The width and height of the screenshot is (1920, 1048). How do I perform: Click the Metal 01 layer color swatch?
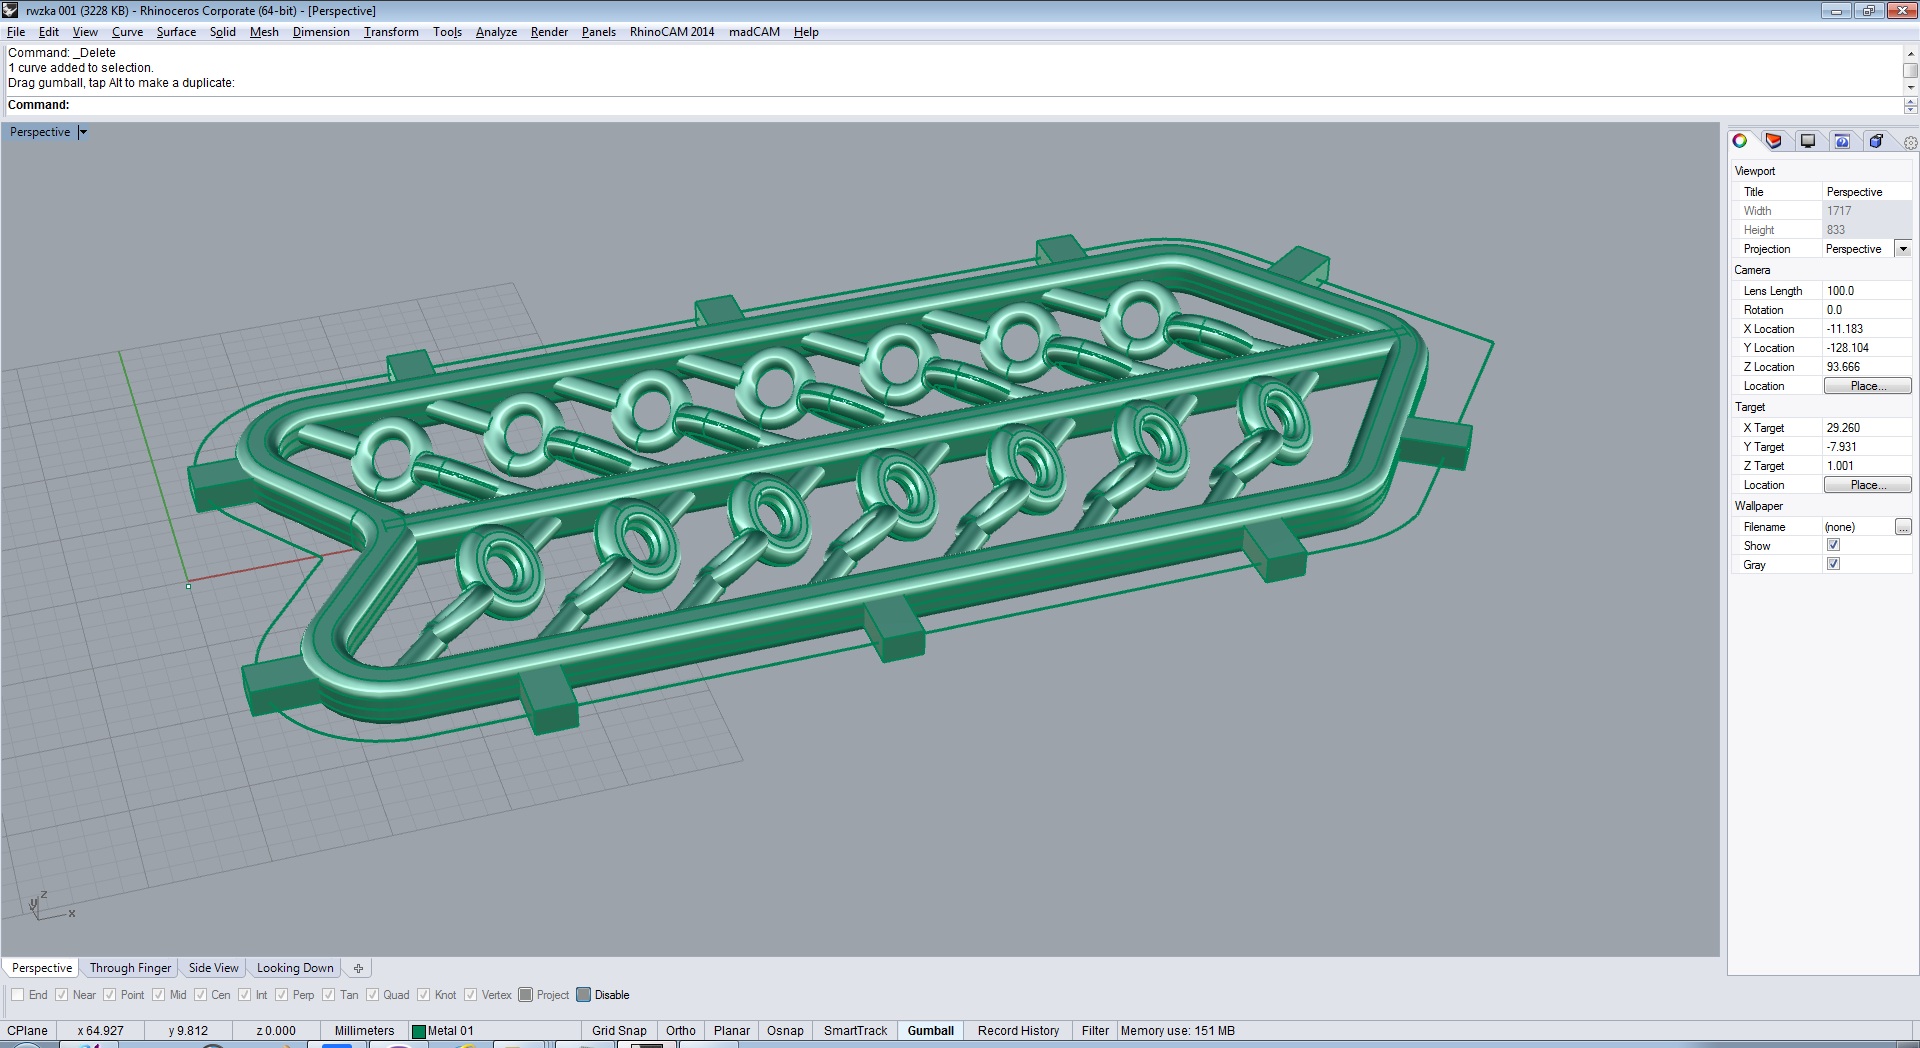tap(419, 1031)
